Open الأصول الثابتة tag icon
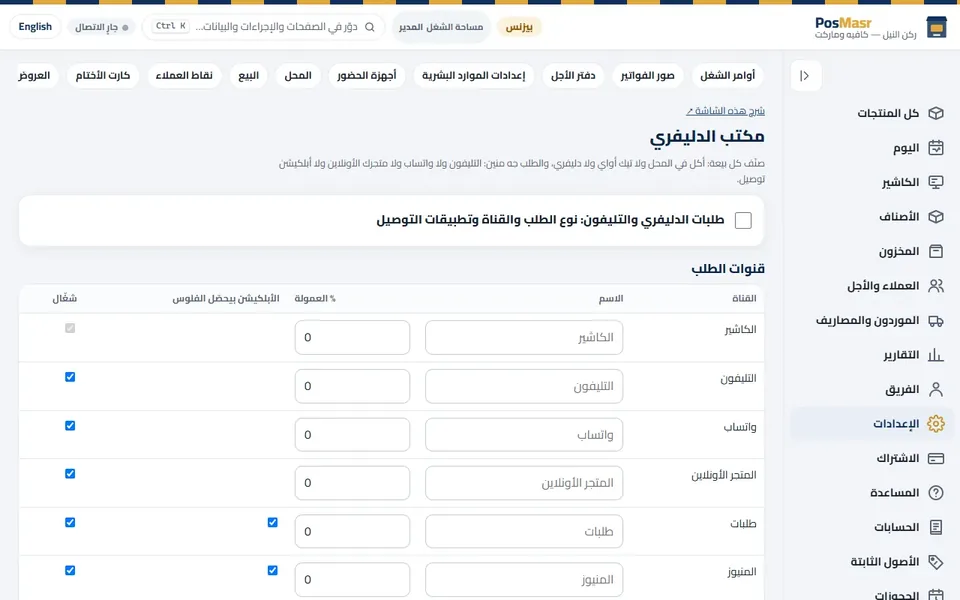Screen dimensions: 960x600 tap(936, 562)
